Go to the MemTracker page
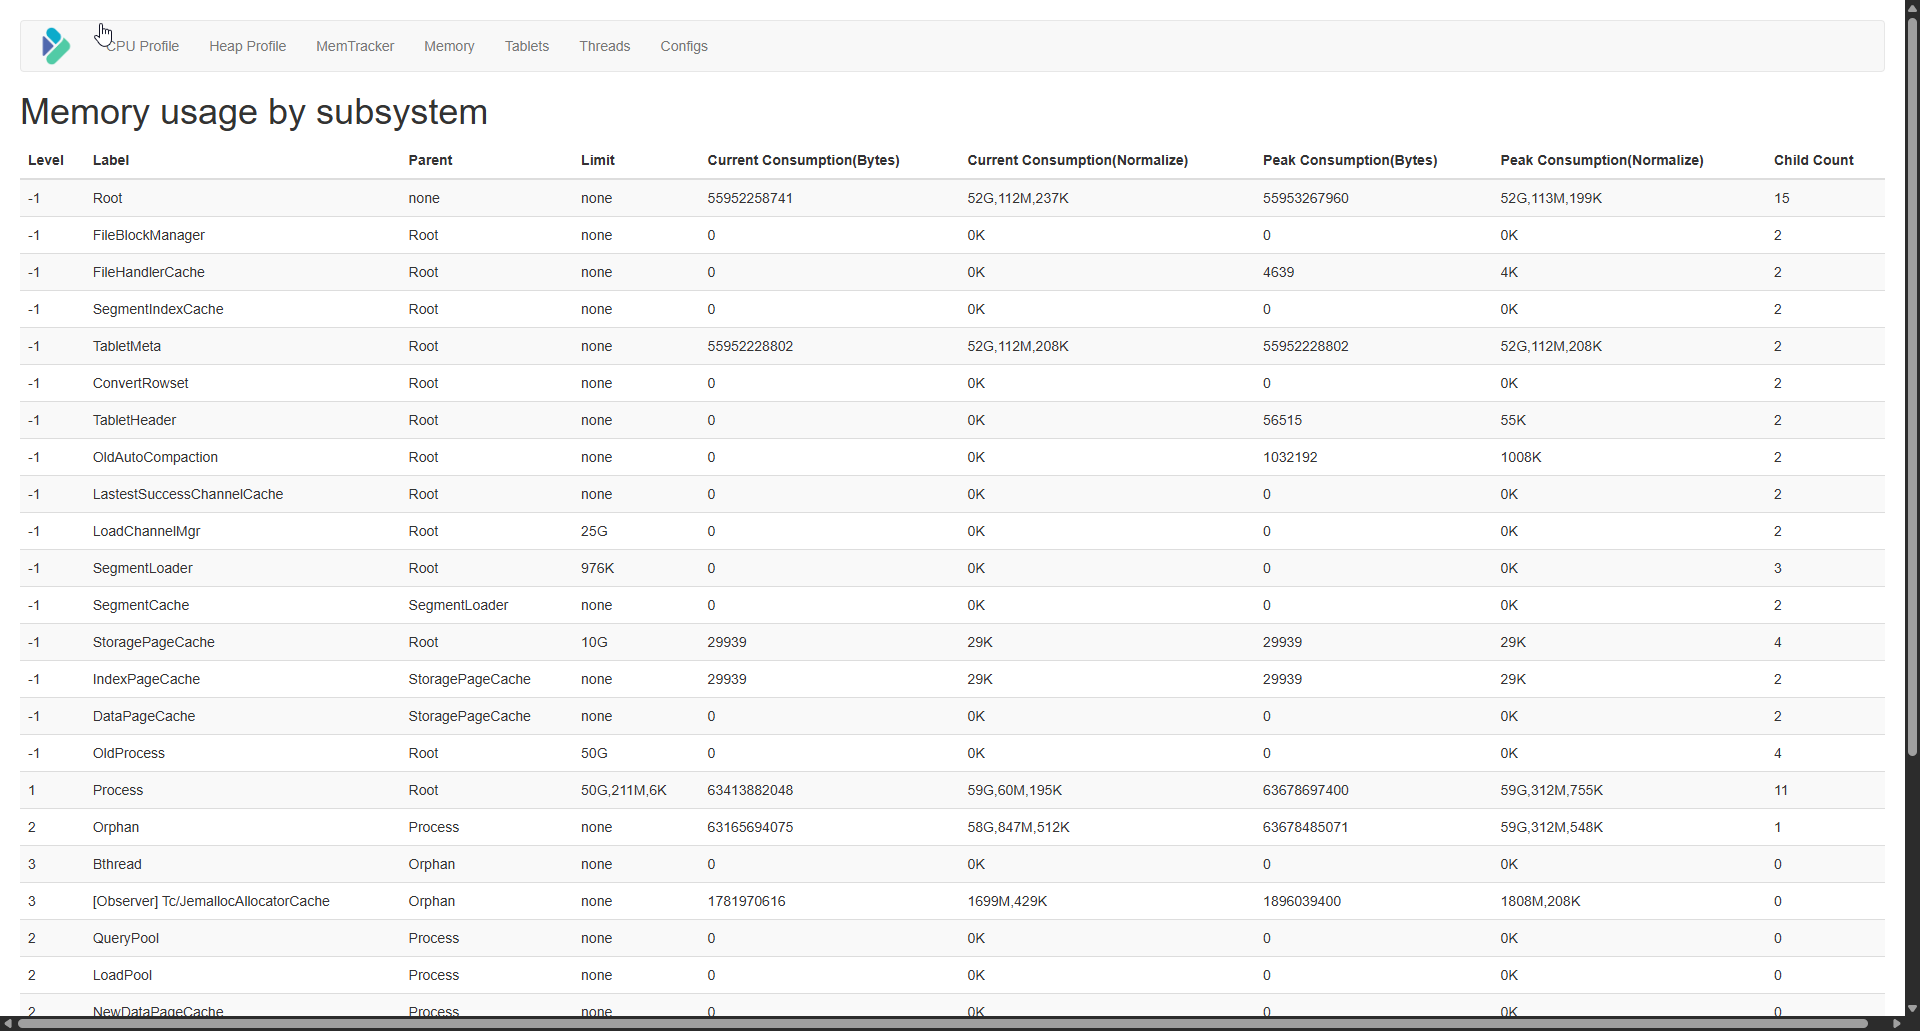The width and height of the screenshot is (1920, 1031). 355,46
